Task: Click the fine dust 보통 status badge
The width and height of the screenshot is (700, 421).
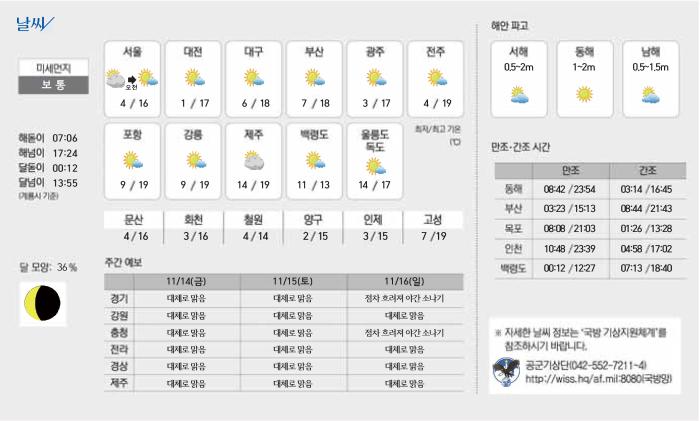Action: [x=52, y=86]
